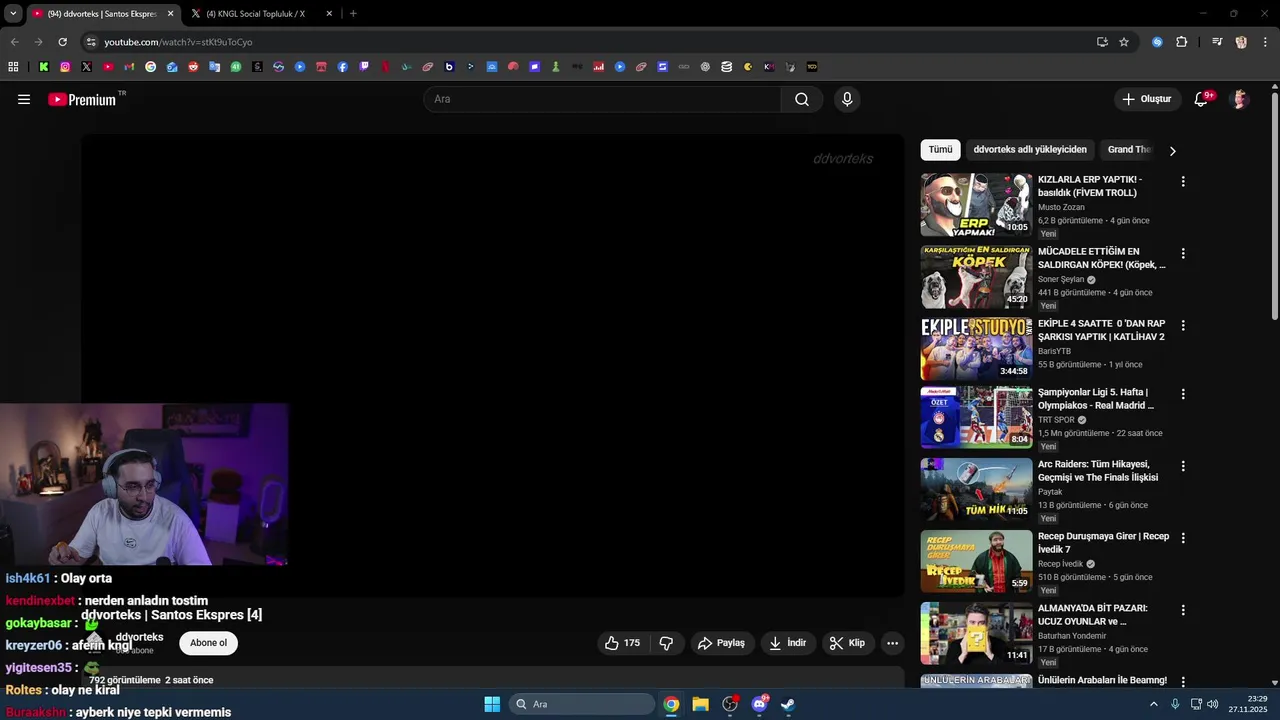Open a new Chrome tab

[x=353, y=14]
